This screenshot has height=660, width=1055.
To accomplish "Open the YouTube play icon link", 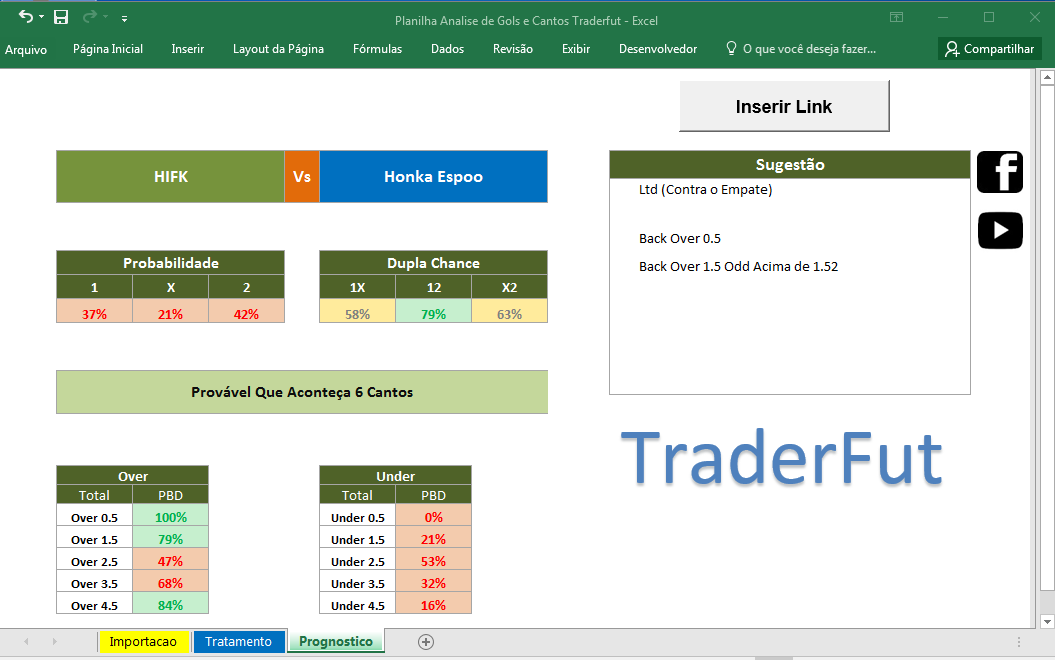I will [x=1000, y=231].
